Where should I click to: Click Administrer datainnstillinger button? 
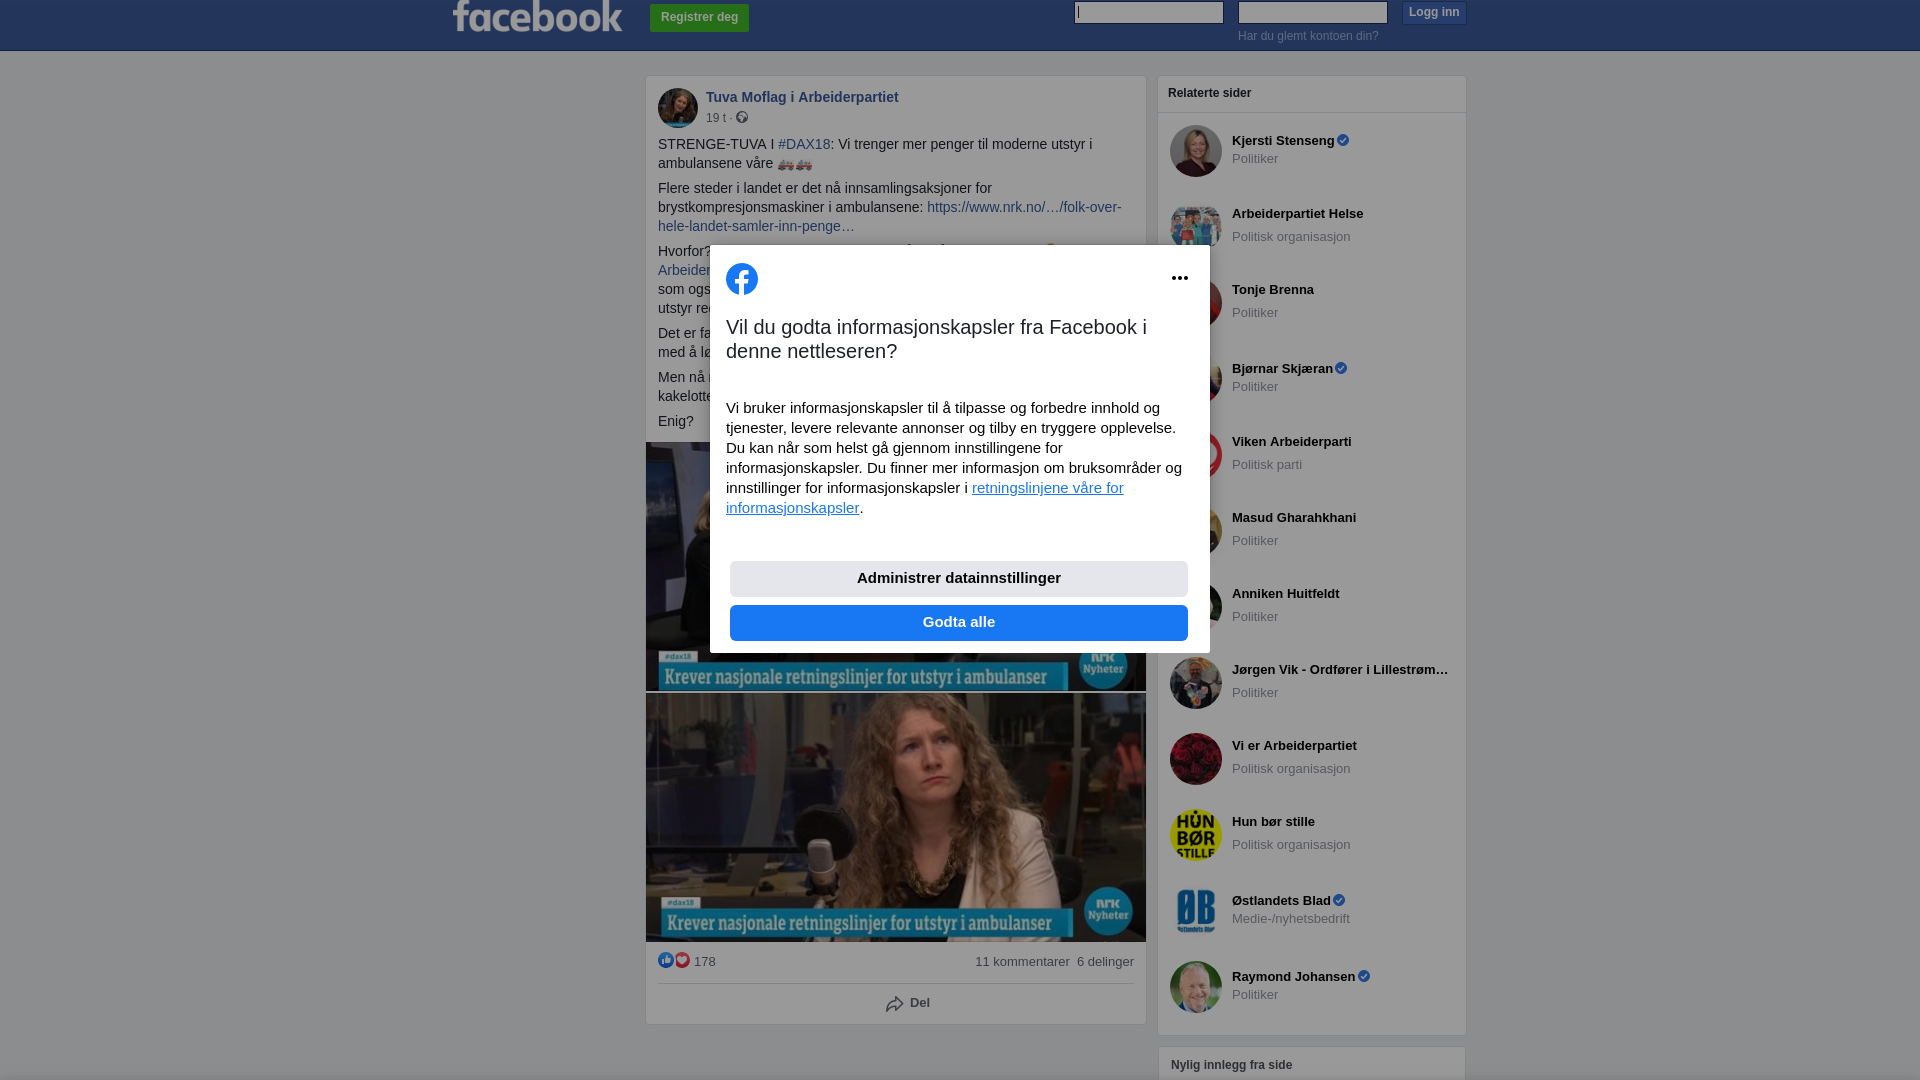tap(959, 579)
